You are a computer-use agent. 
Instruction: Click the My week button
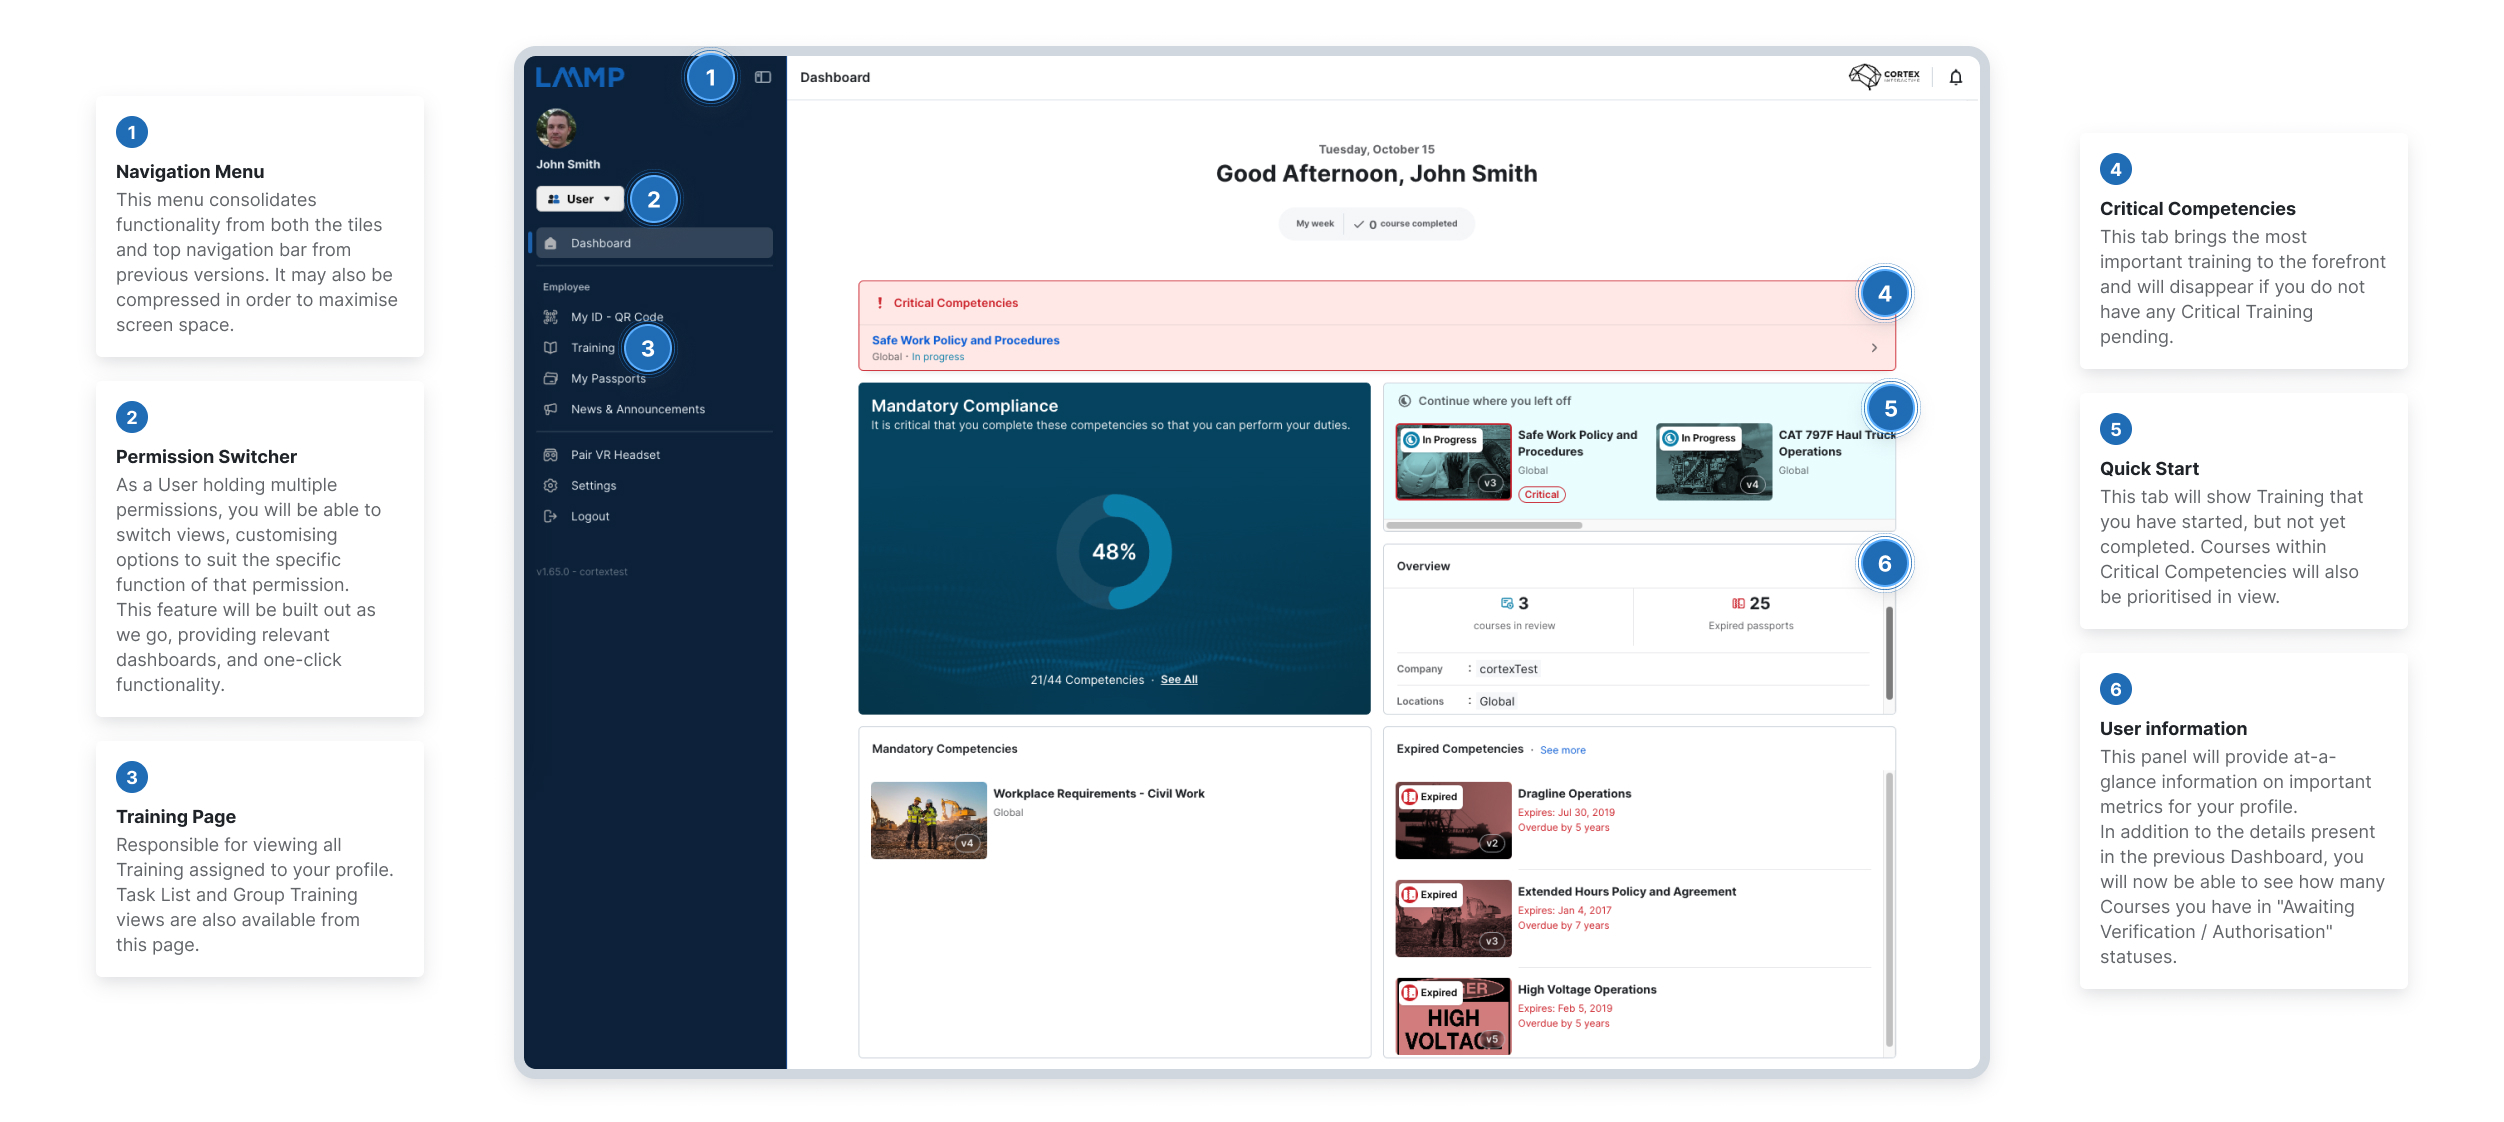coord(1314,224)
